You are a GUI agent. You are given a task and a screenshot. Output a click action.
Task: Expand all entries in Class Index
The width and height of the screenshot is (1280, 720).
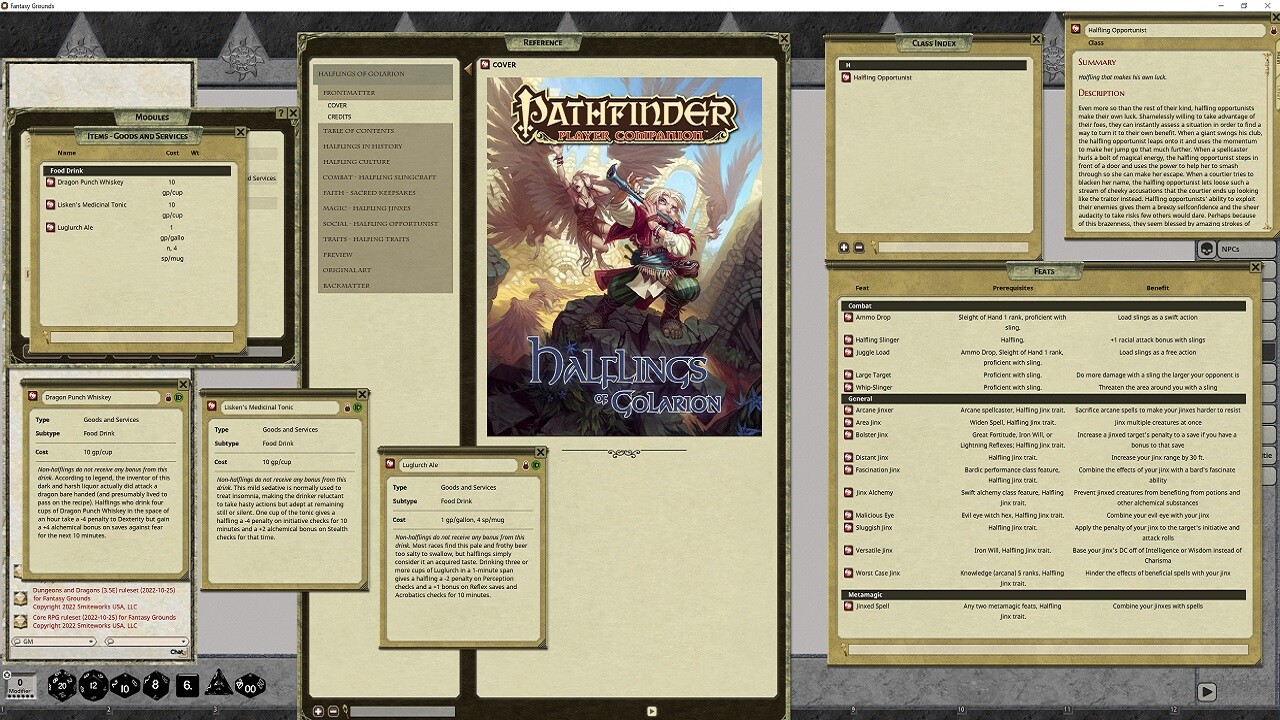tap(844, 247)
